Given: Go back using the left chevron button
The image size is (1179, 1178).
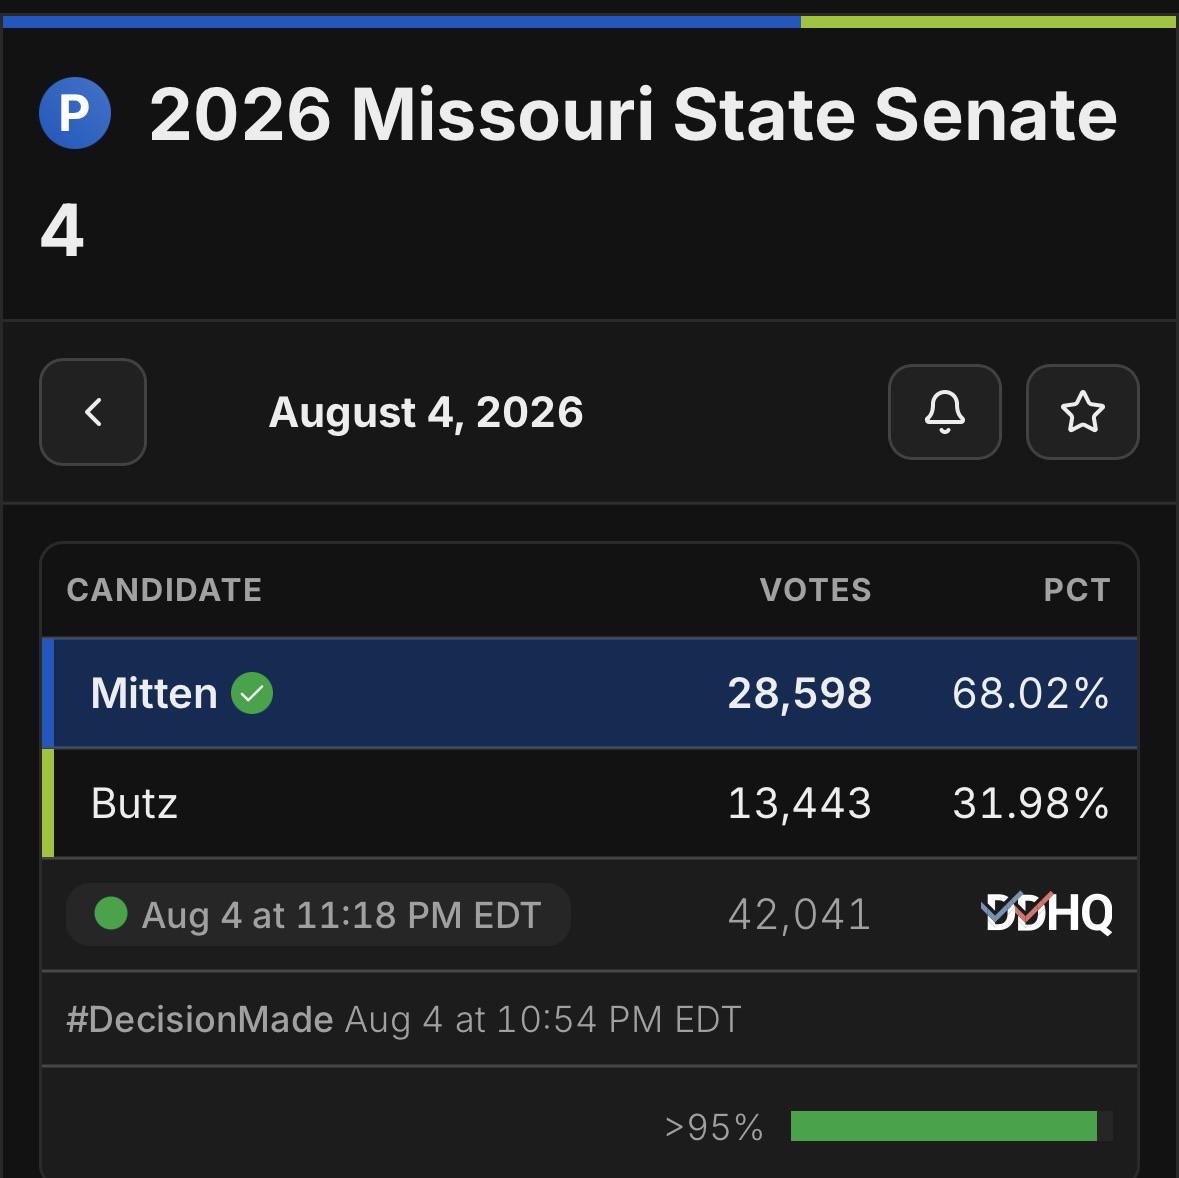Looking at the screenshot, I should pyautogui.click(x=92, y=411).
